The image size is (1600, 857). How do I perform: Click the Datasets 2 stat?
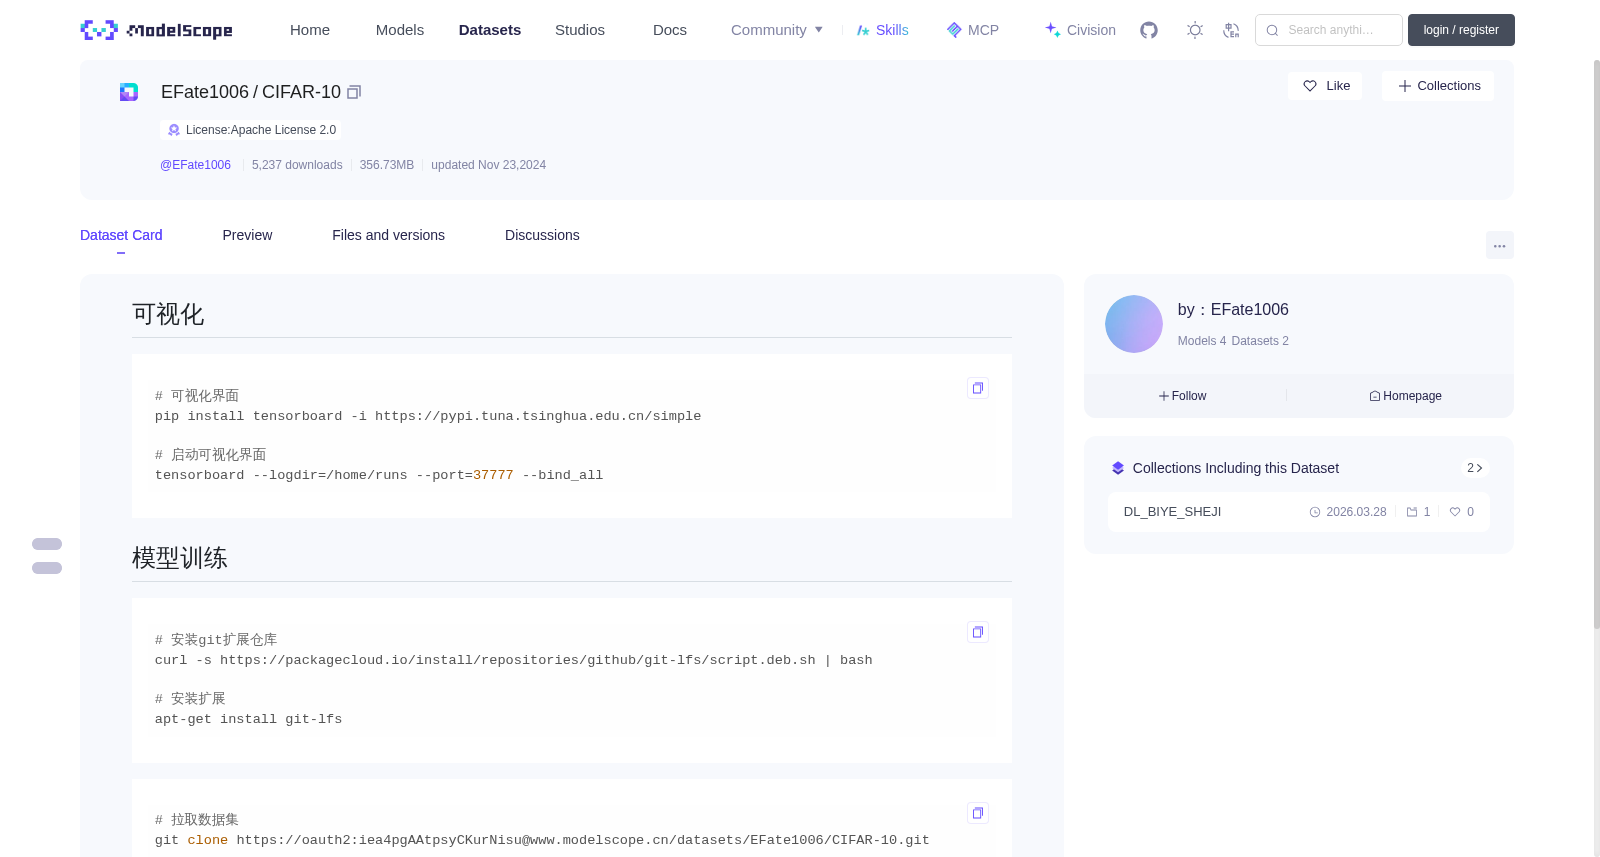[1260, 341]
